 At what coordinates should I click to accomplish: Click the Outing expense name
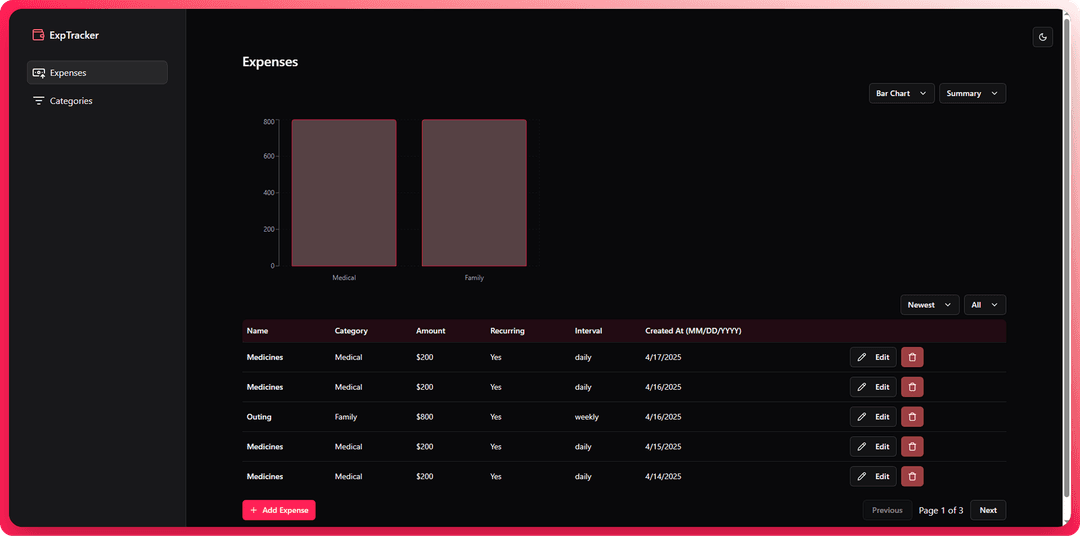pyautogui.click(x=259, y=417)
